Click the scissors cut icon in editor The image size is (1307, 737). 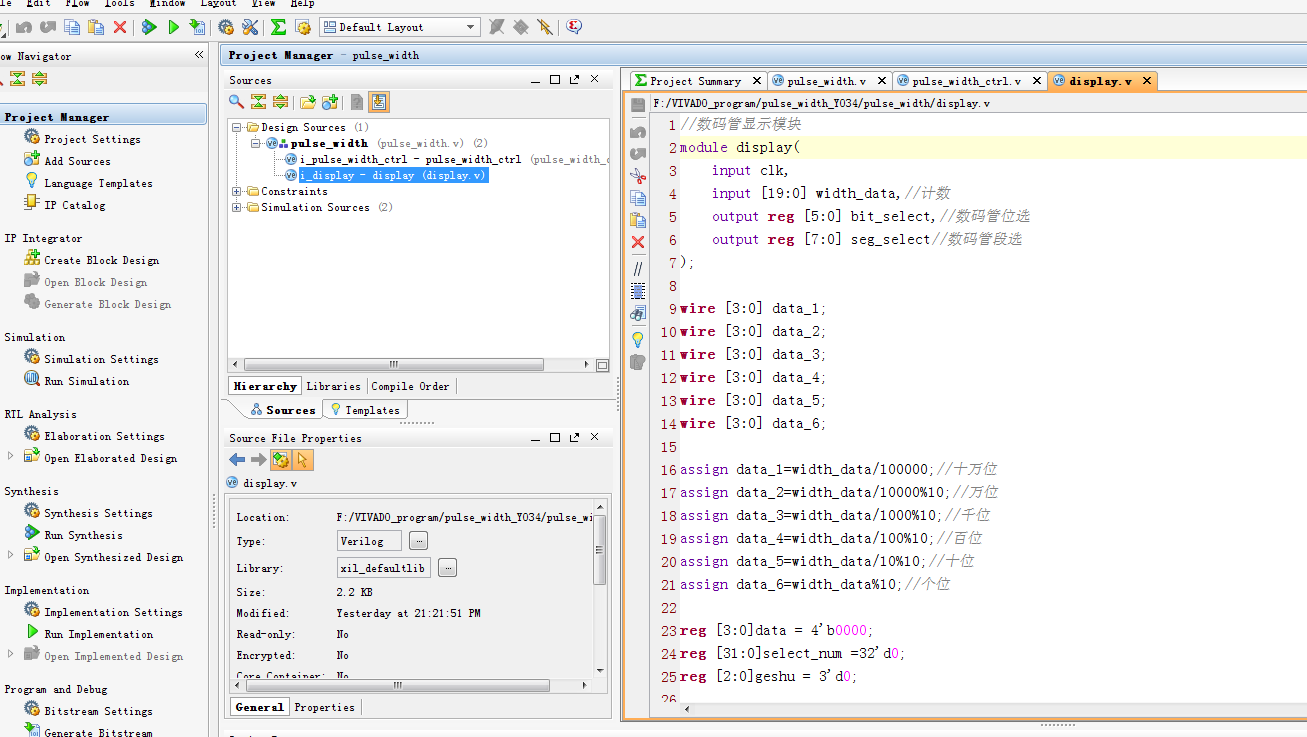coord(638,176)
